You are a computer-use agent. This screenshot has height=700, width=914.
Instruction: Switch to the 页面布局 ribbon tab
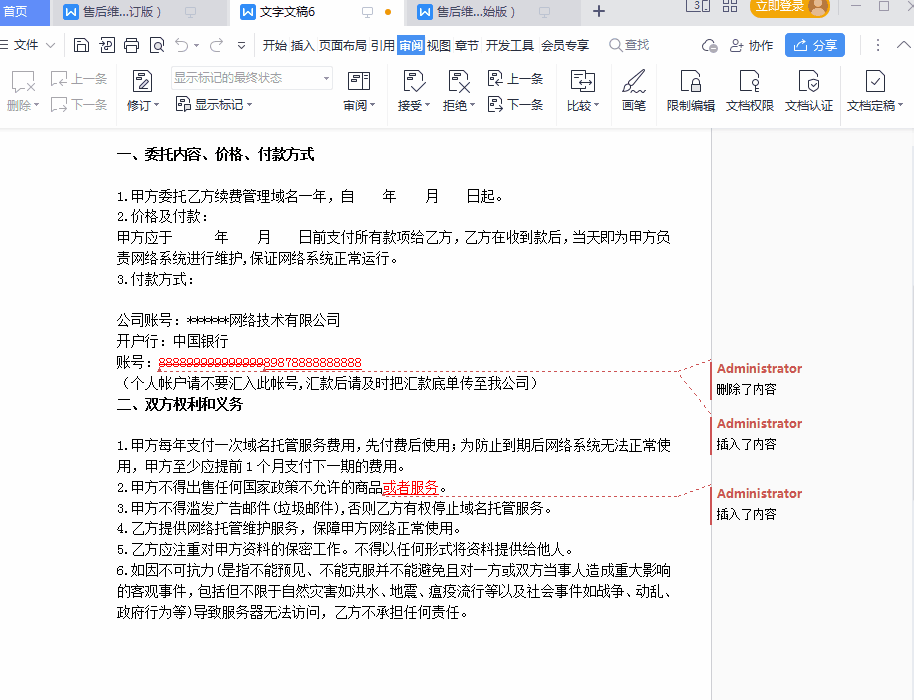343,45
